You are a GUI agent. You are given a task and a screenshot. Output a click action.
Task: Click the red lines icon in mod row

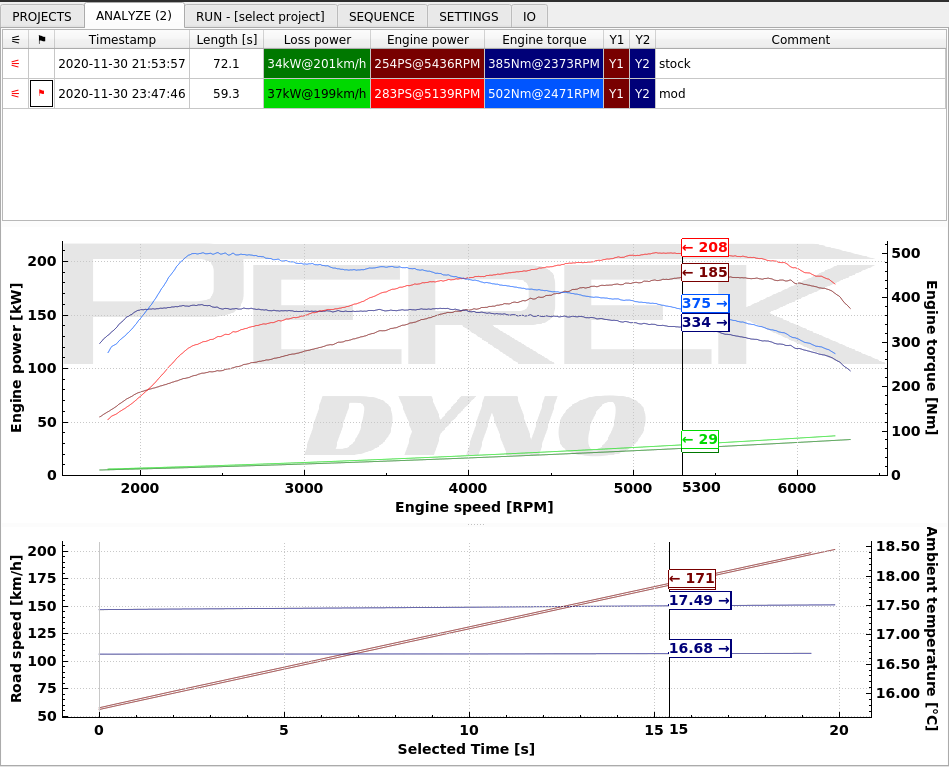16,94
